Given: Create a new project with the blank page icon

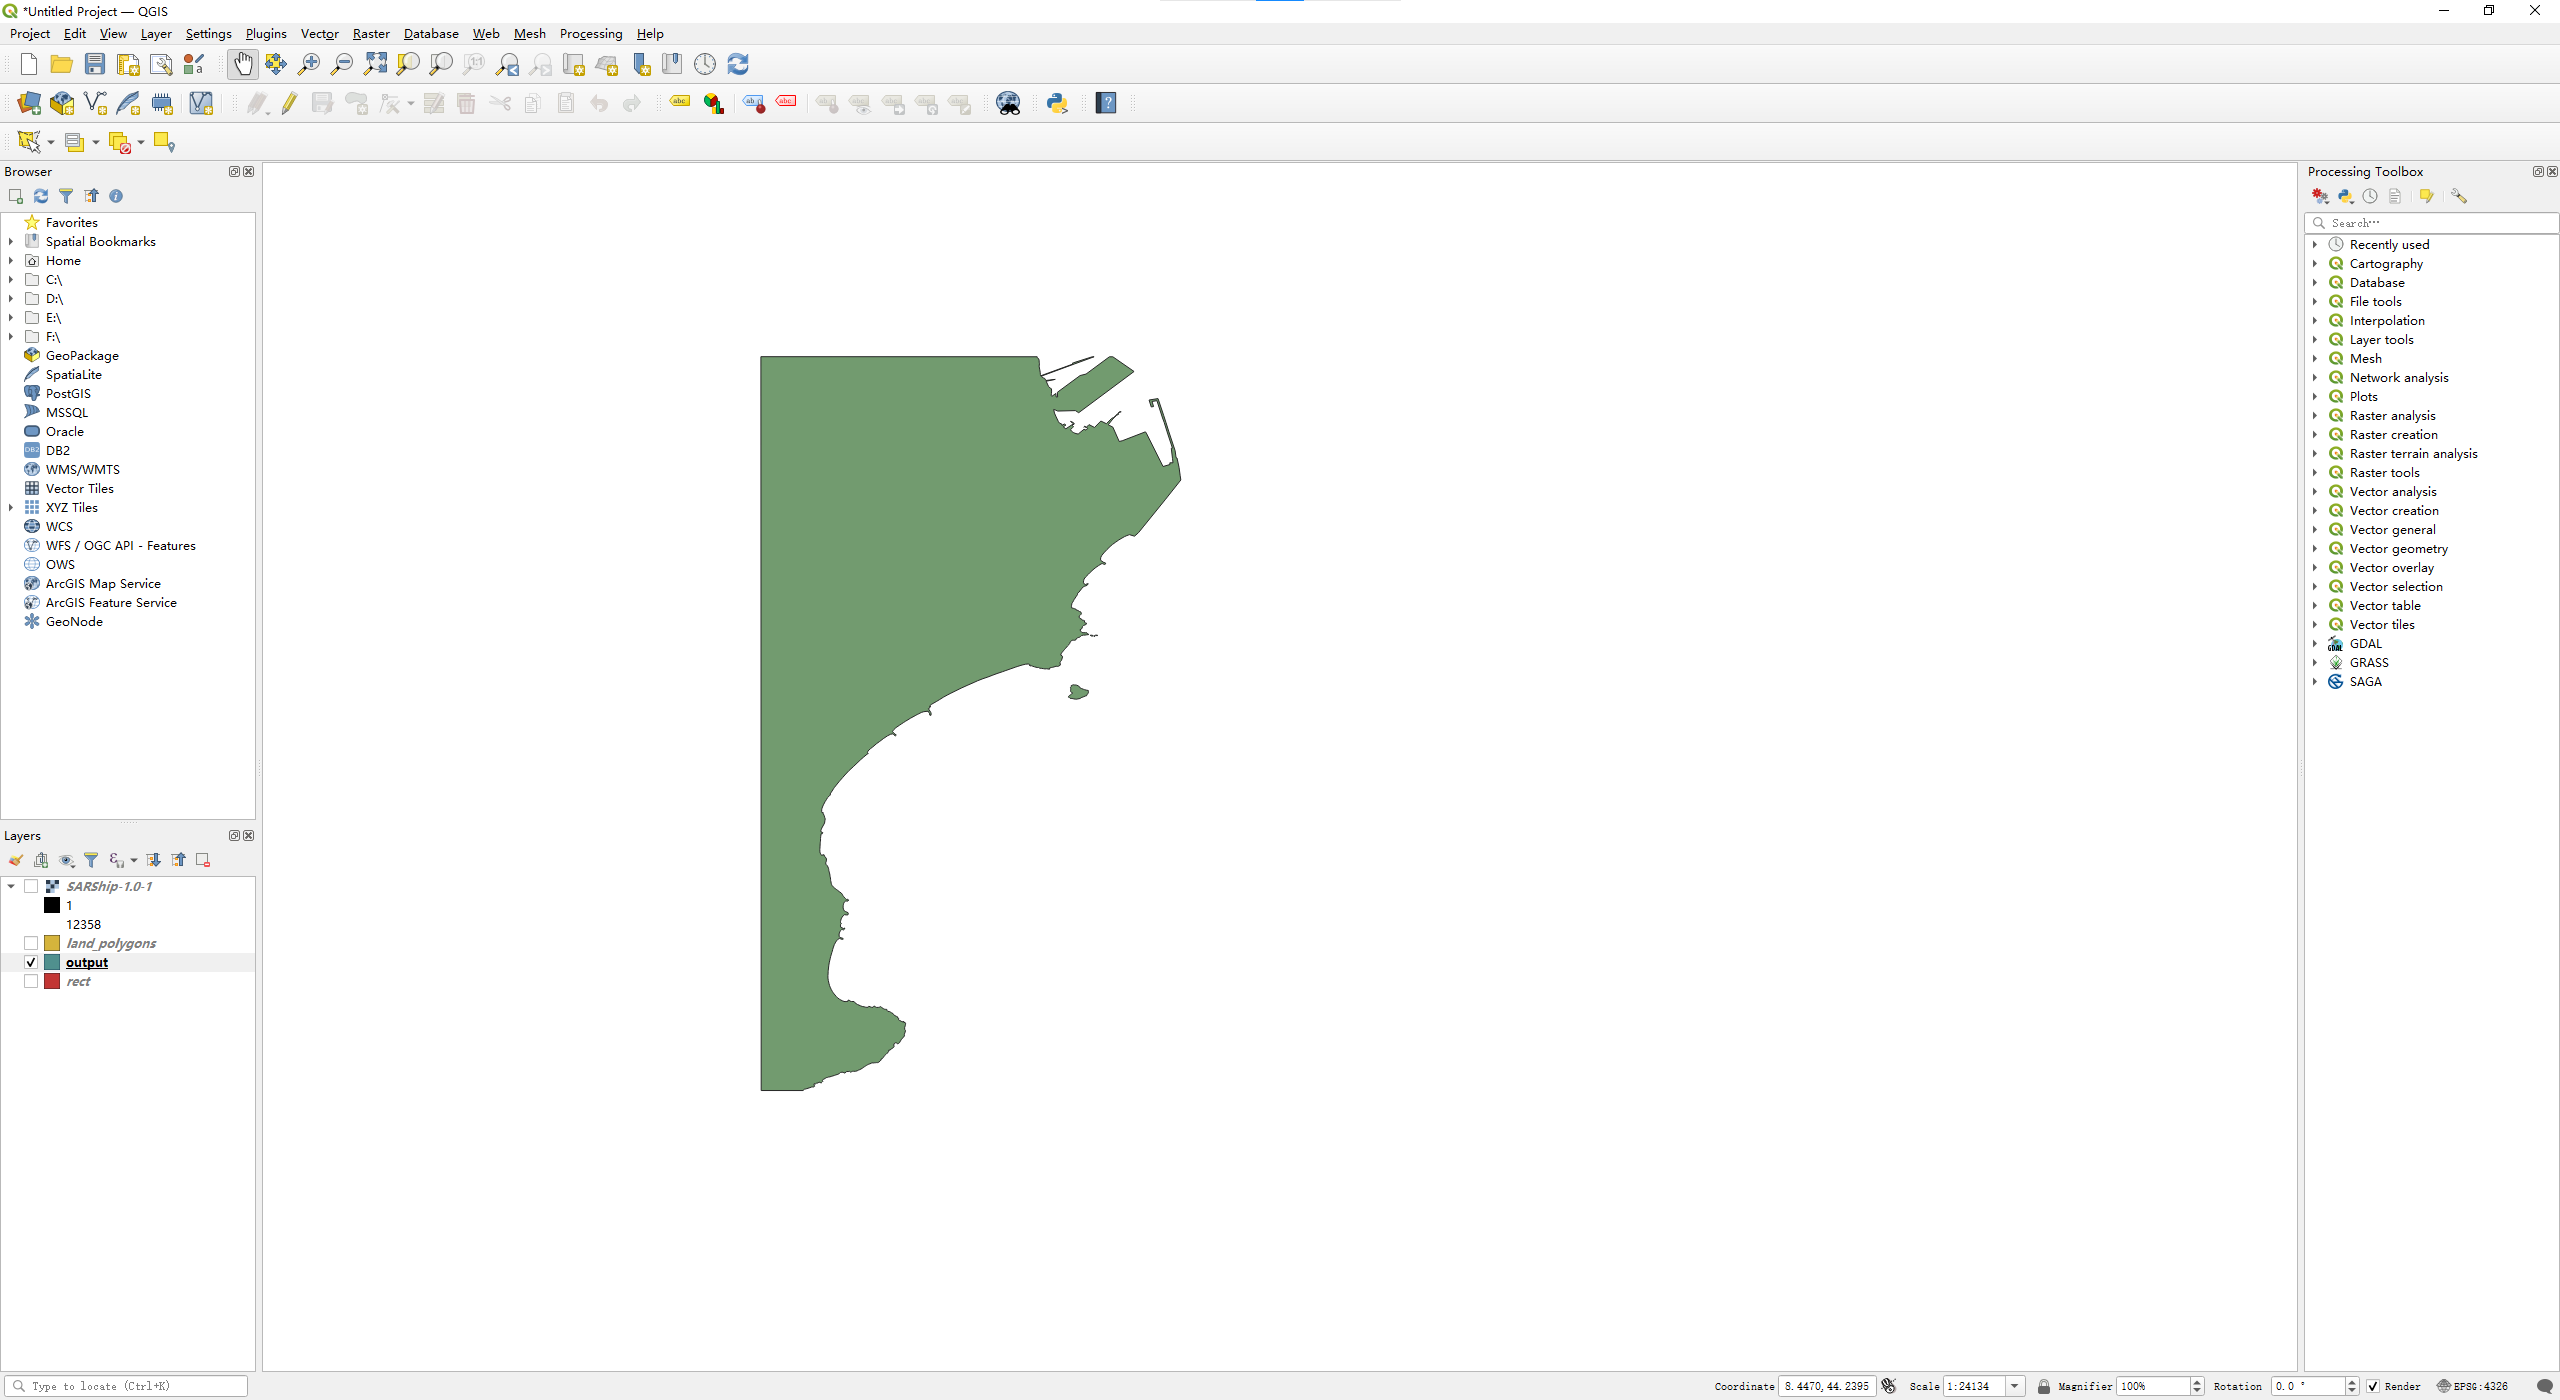Looking at the screenshot, I should [x=29, y=65].
